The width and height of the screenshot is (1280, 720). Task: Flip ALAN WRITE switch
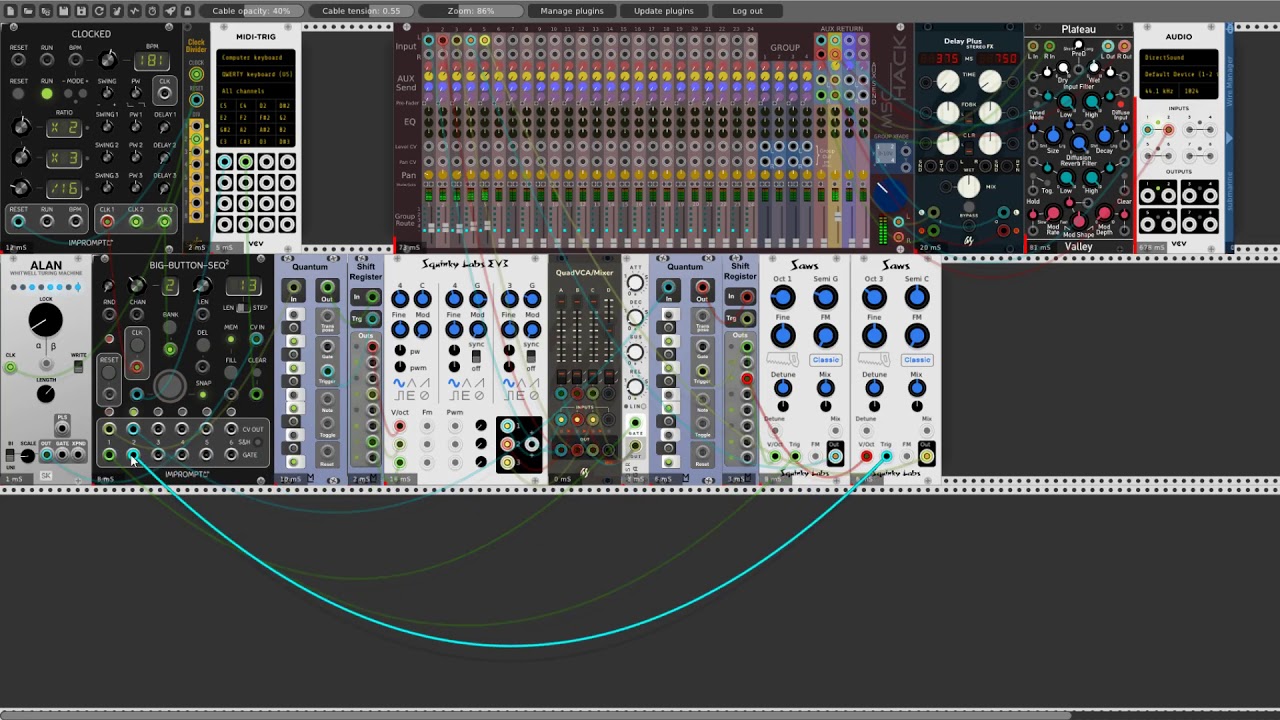78,367
